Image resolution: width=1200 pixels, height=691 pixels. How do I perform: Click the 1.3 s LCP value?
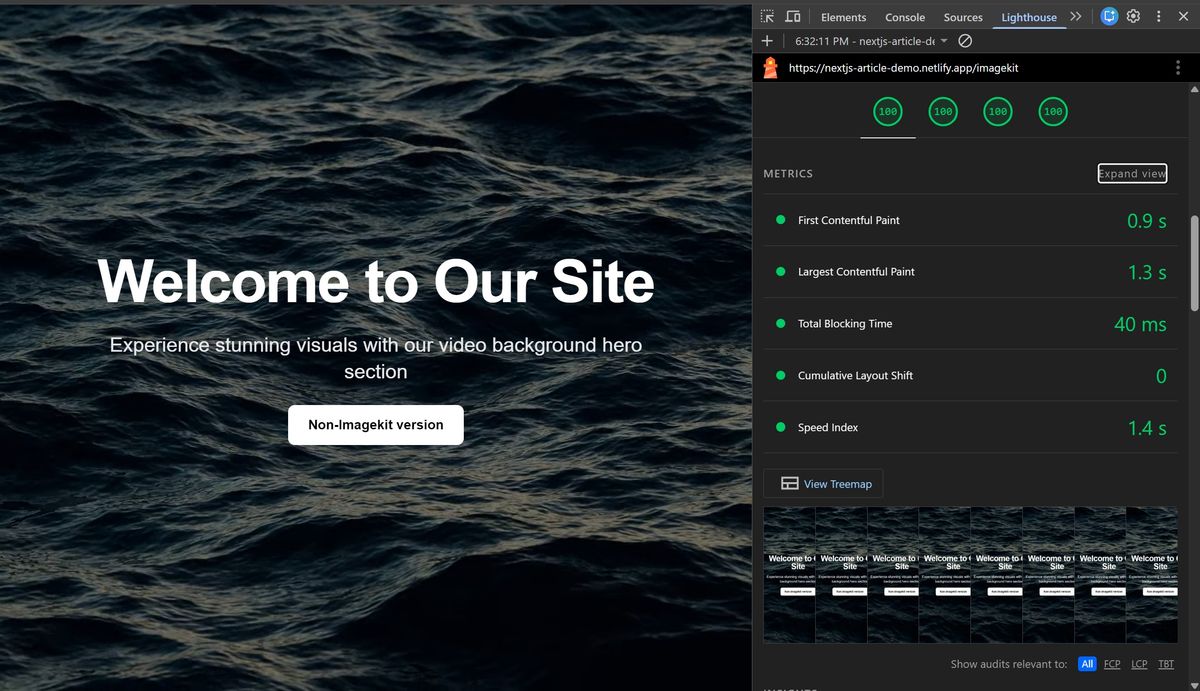pyautogui.click(x=1146, y=272)
